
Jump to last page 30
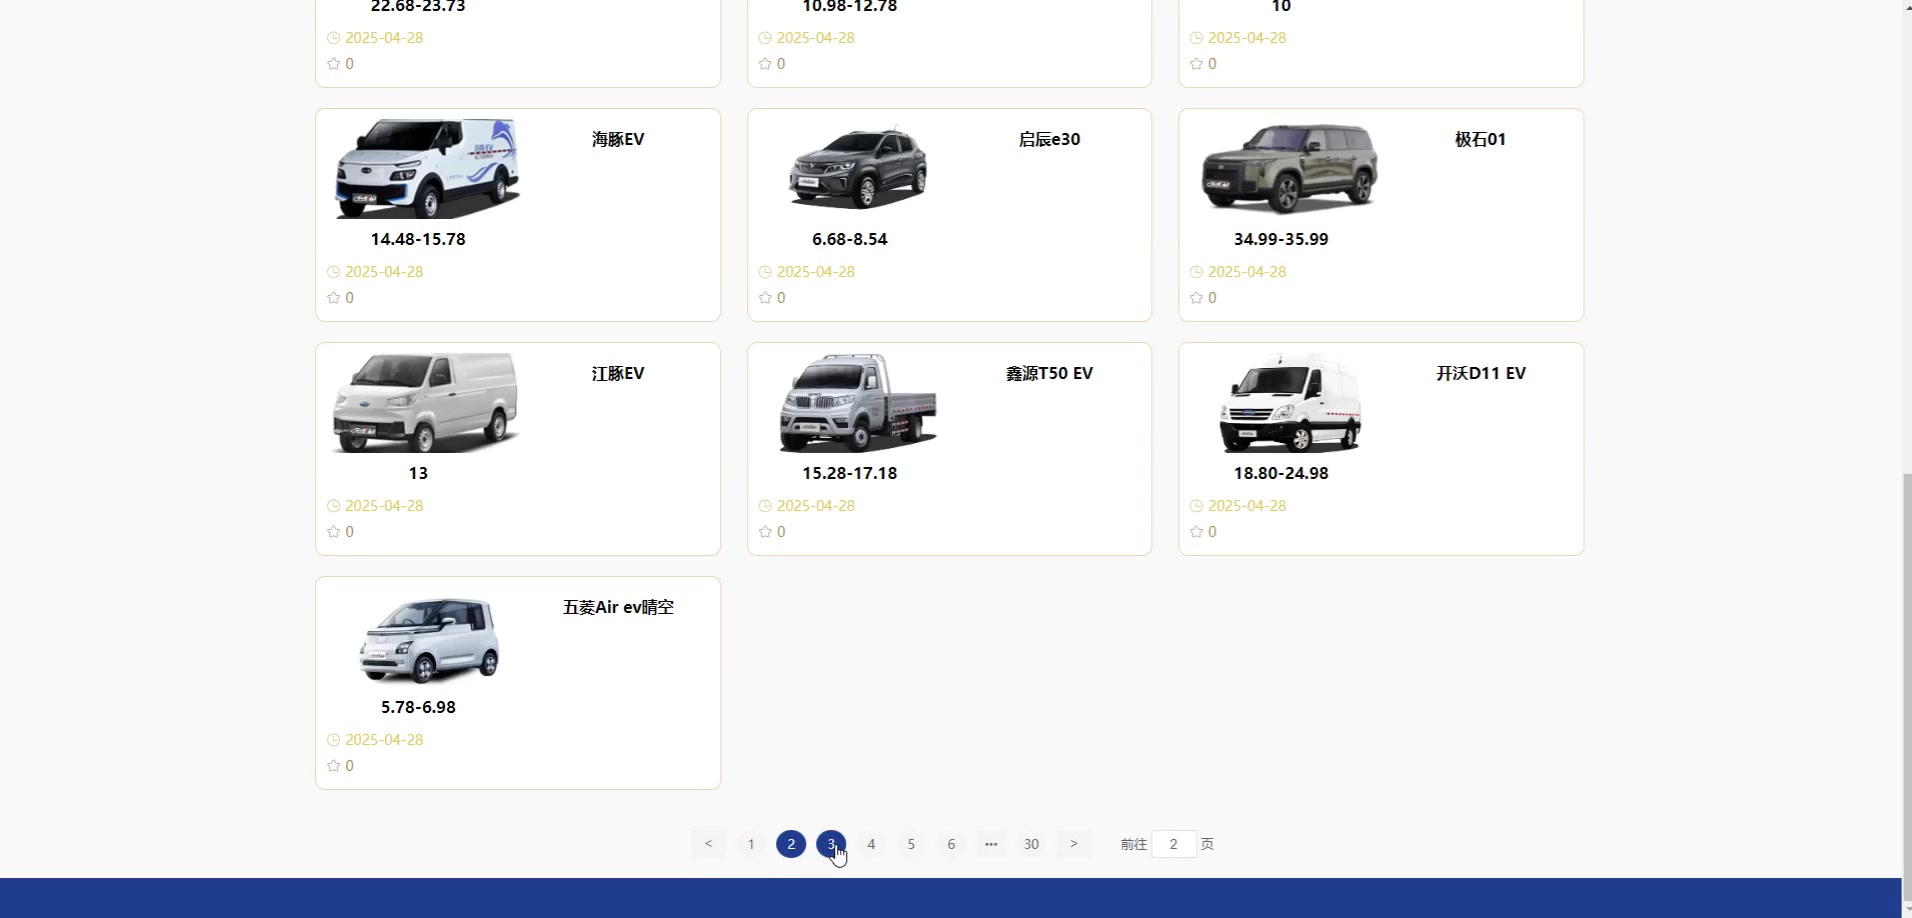point(1031,844)
